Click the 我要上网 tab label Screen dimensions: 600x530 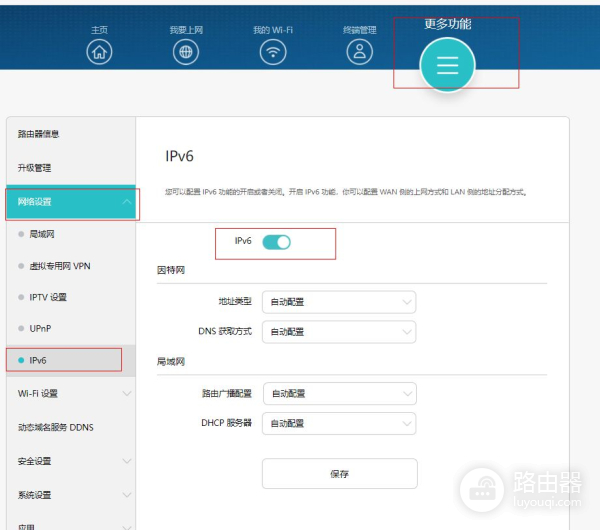point(186,30)
